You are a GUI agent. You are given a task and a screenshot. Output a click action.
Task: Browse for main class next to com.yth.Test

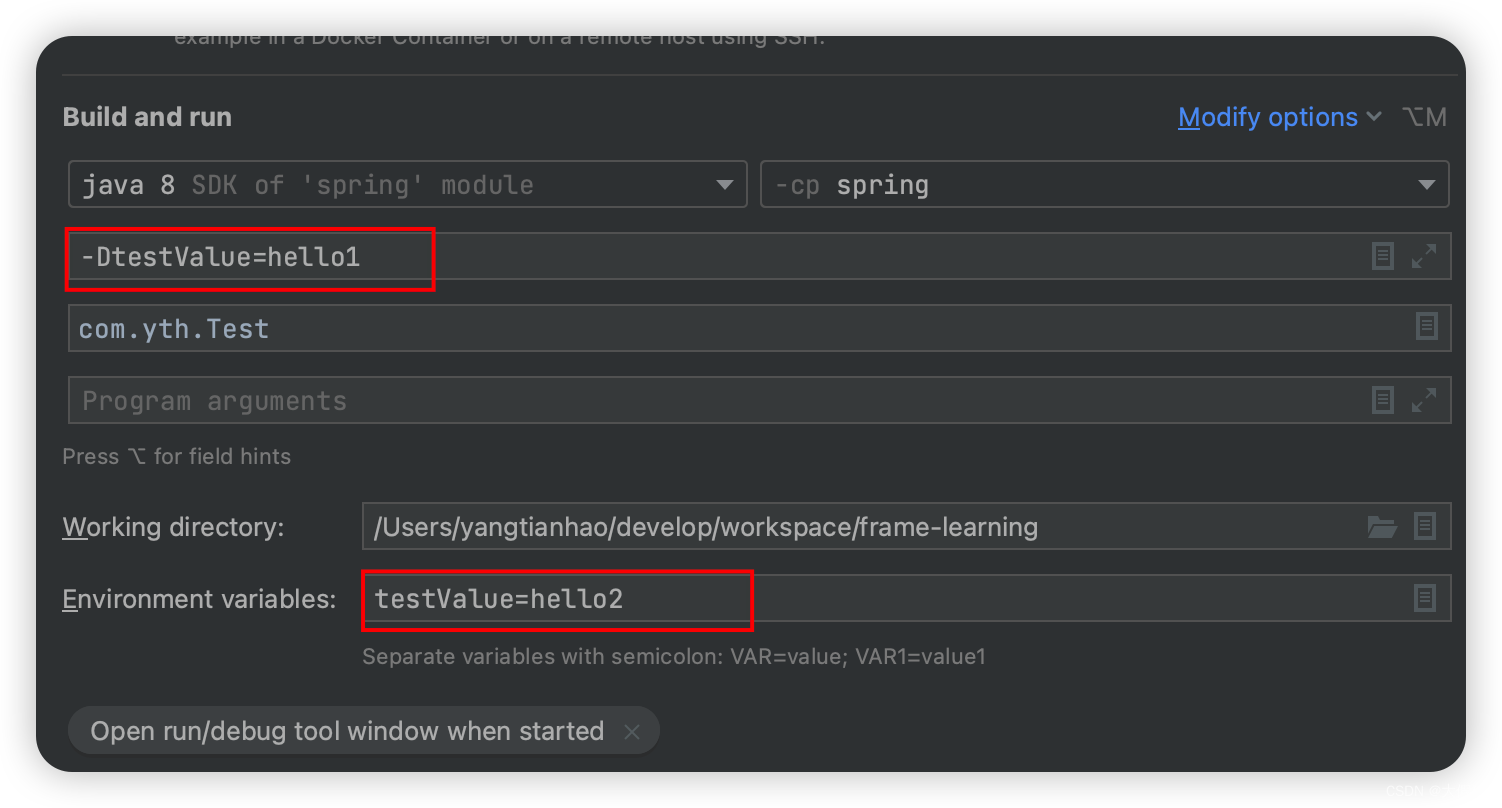(x=1426, y=327)
